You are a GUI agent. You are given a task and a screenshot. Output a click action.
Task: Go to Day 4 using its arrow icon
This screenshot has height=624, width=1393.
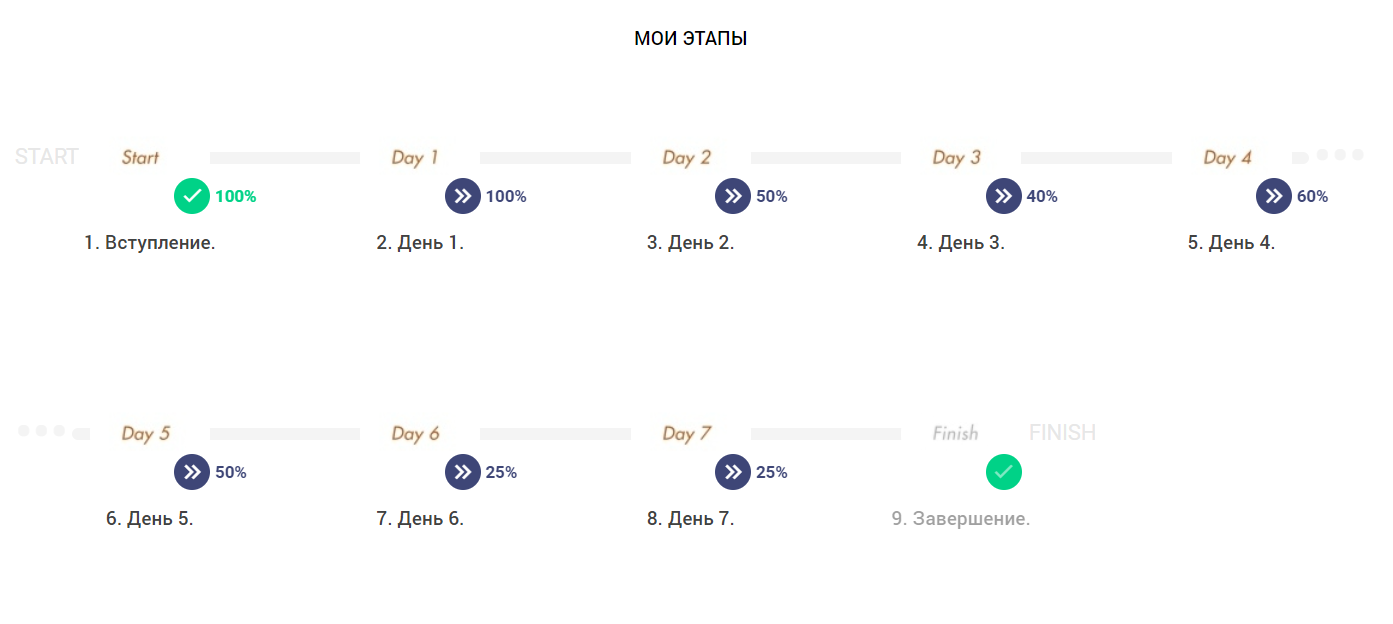tap(1274, 196)
